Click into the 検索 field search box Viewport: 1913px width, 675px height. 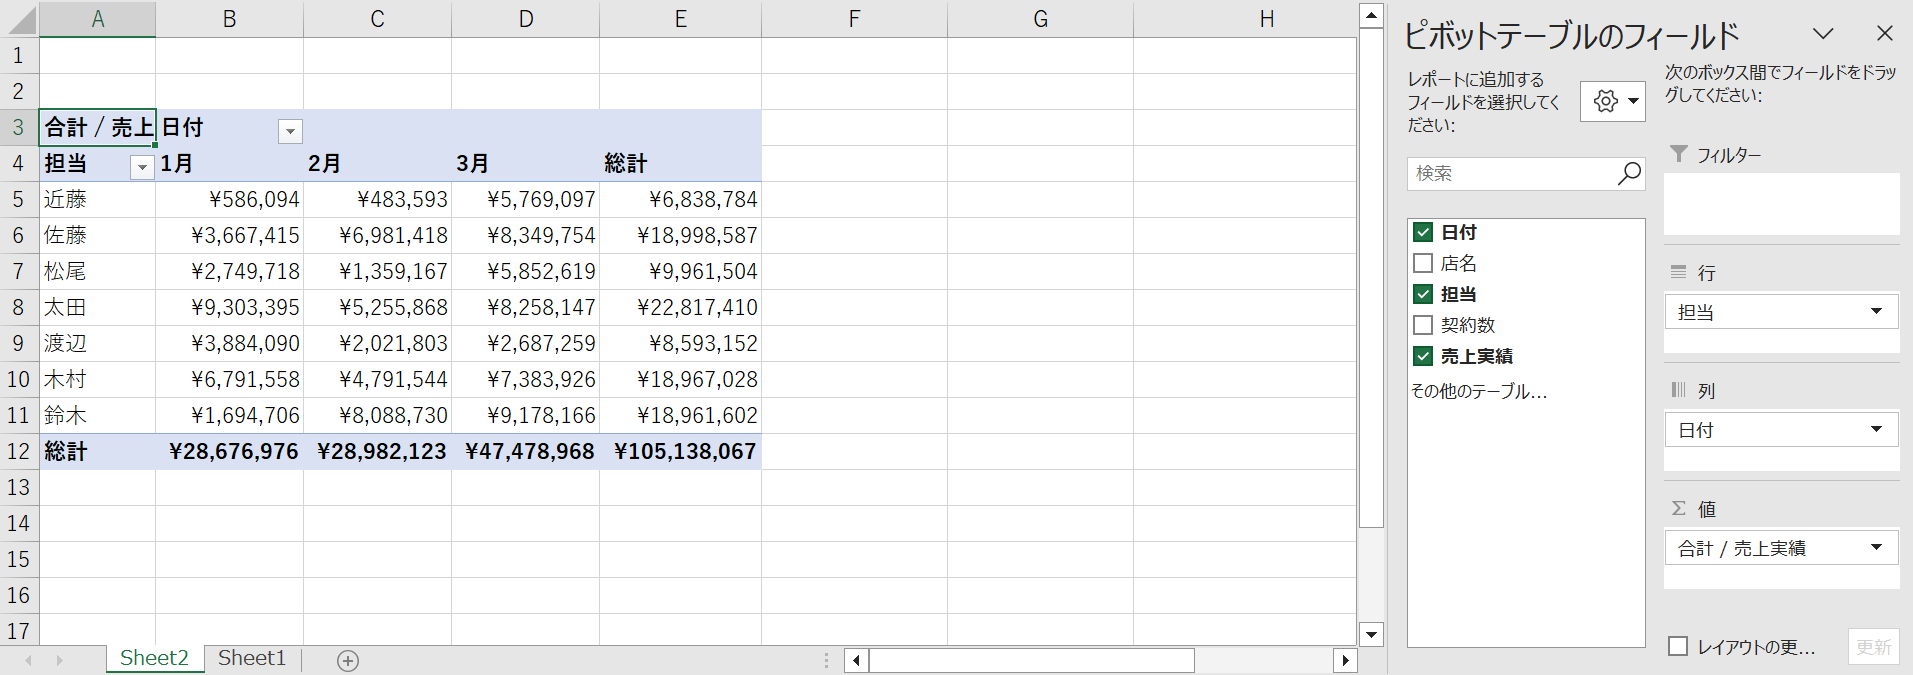coord(1510,173)
